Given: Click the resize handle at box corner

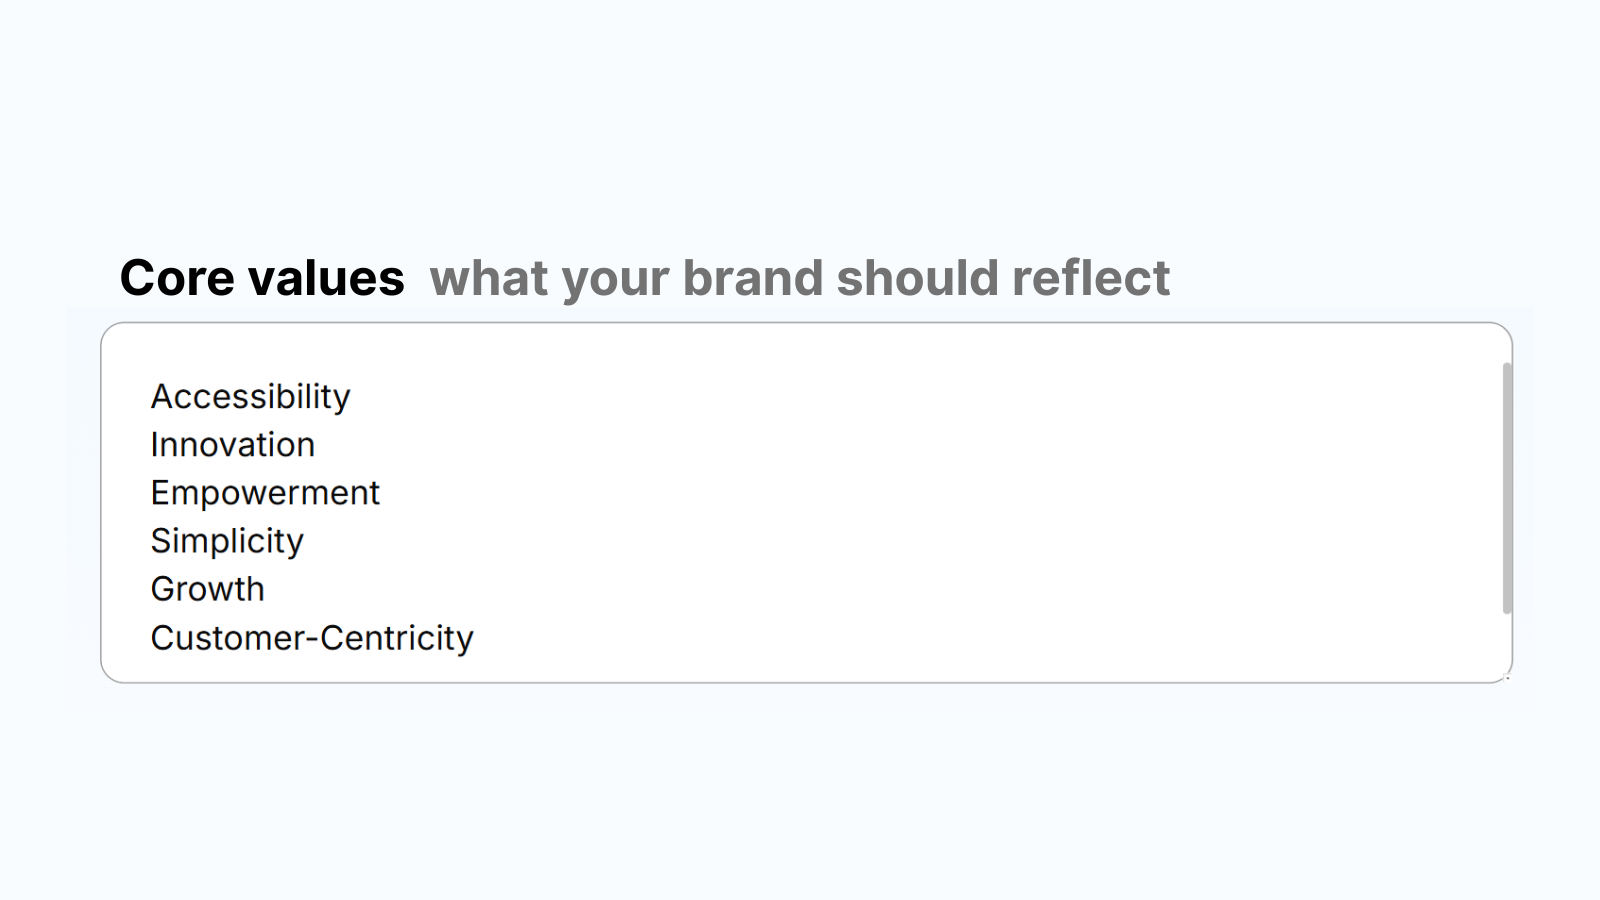Looking at the screenshot, I should tap(1505, 678).
